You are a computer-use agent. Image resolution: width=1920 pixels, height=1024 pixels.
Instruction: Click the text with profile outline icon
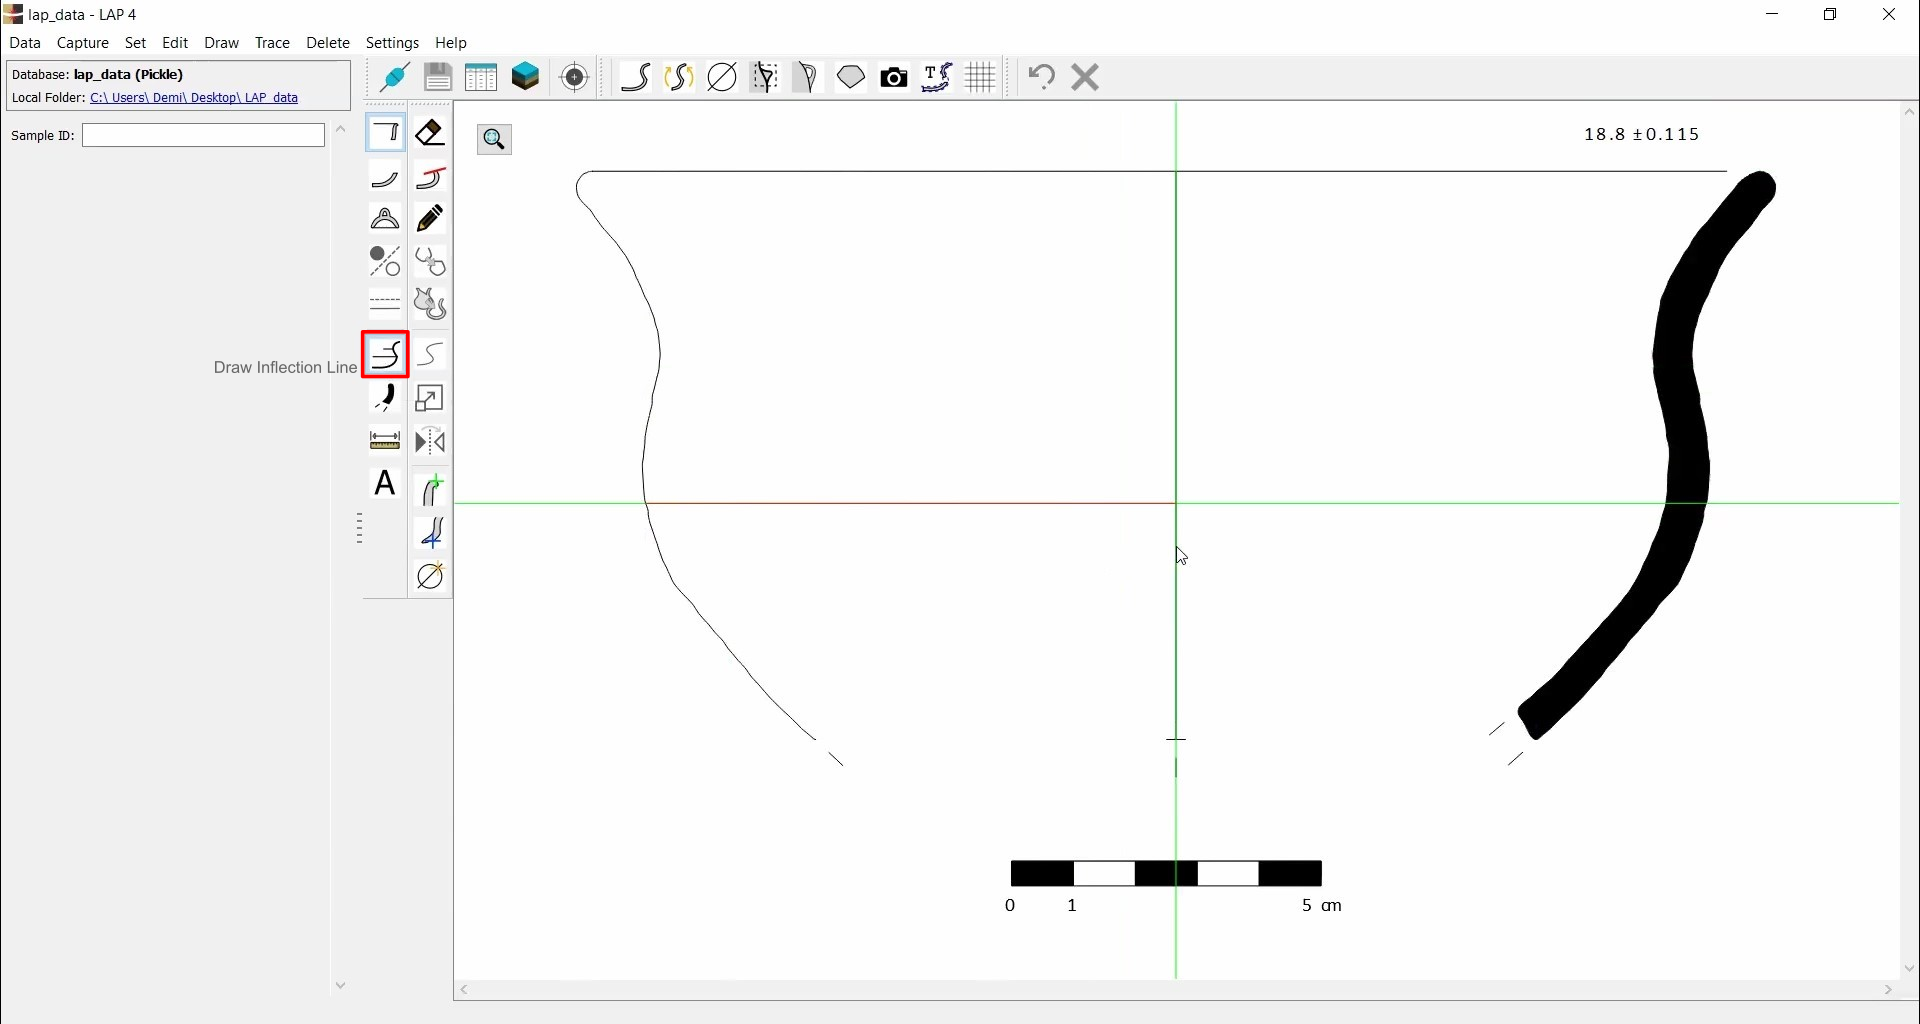click(x=937, y=77)
